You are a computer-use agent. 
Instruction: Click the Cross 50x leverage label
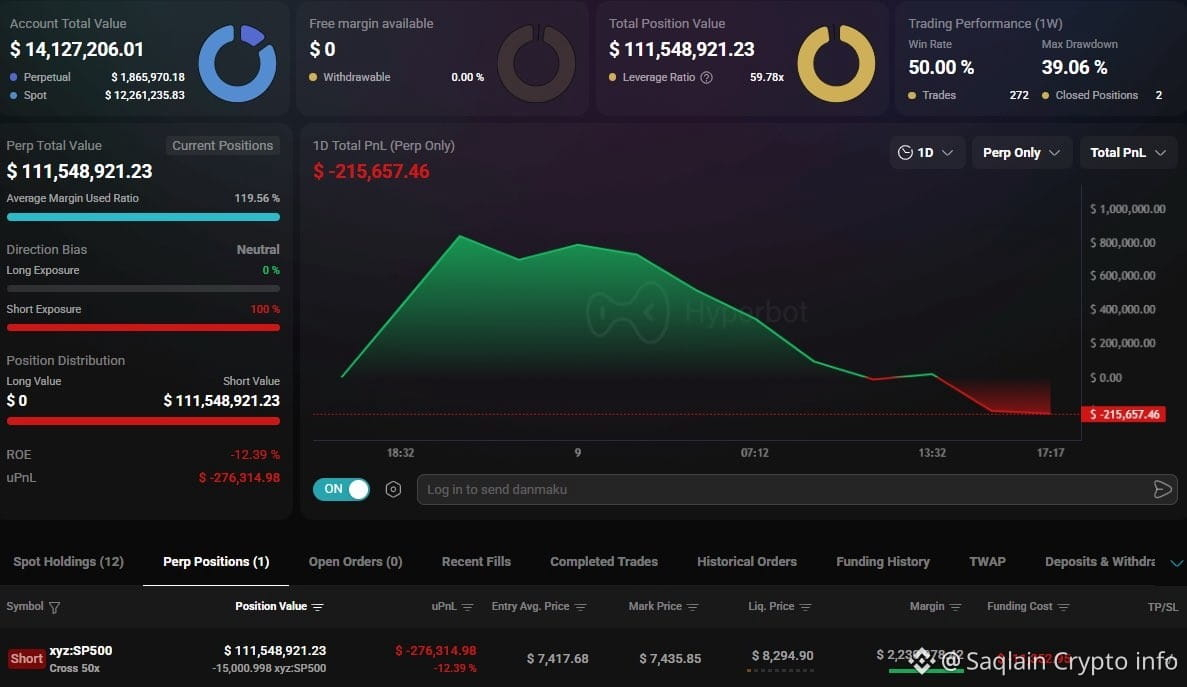[x=74, y=669]
